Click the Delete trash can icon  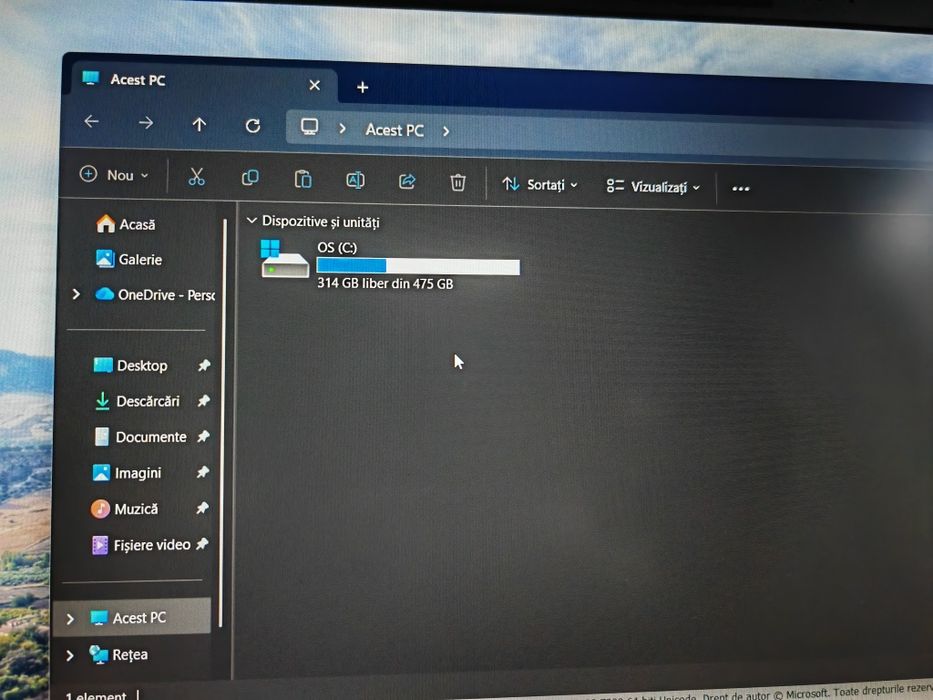coord(458,182)
